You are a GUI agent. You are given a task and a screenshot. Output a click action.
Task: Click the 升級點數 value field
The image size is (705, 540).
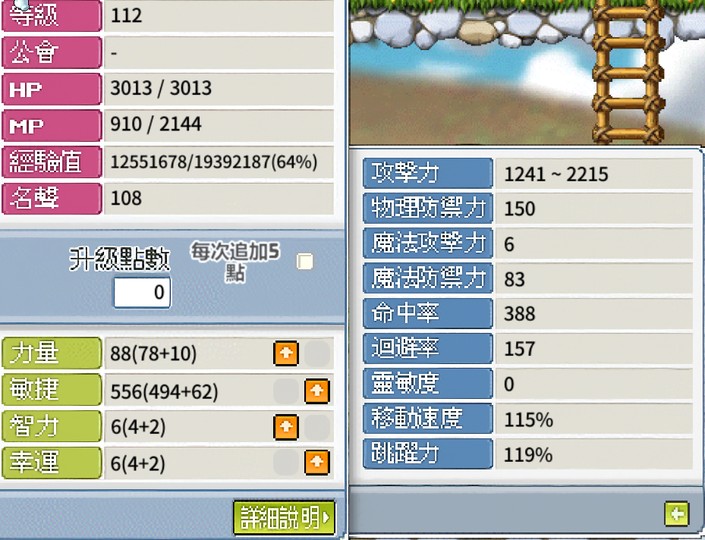pyautogui.click(x=142, y=292)
